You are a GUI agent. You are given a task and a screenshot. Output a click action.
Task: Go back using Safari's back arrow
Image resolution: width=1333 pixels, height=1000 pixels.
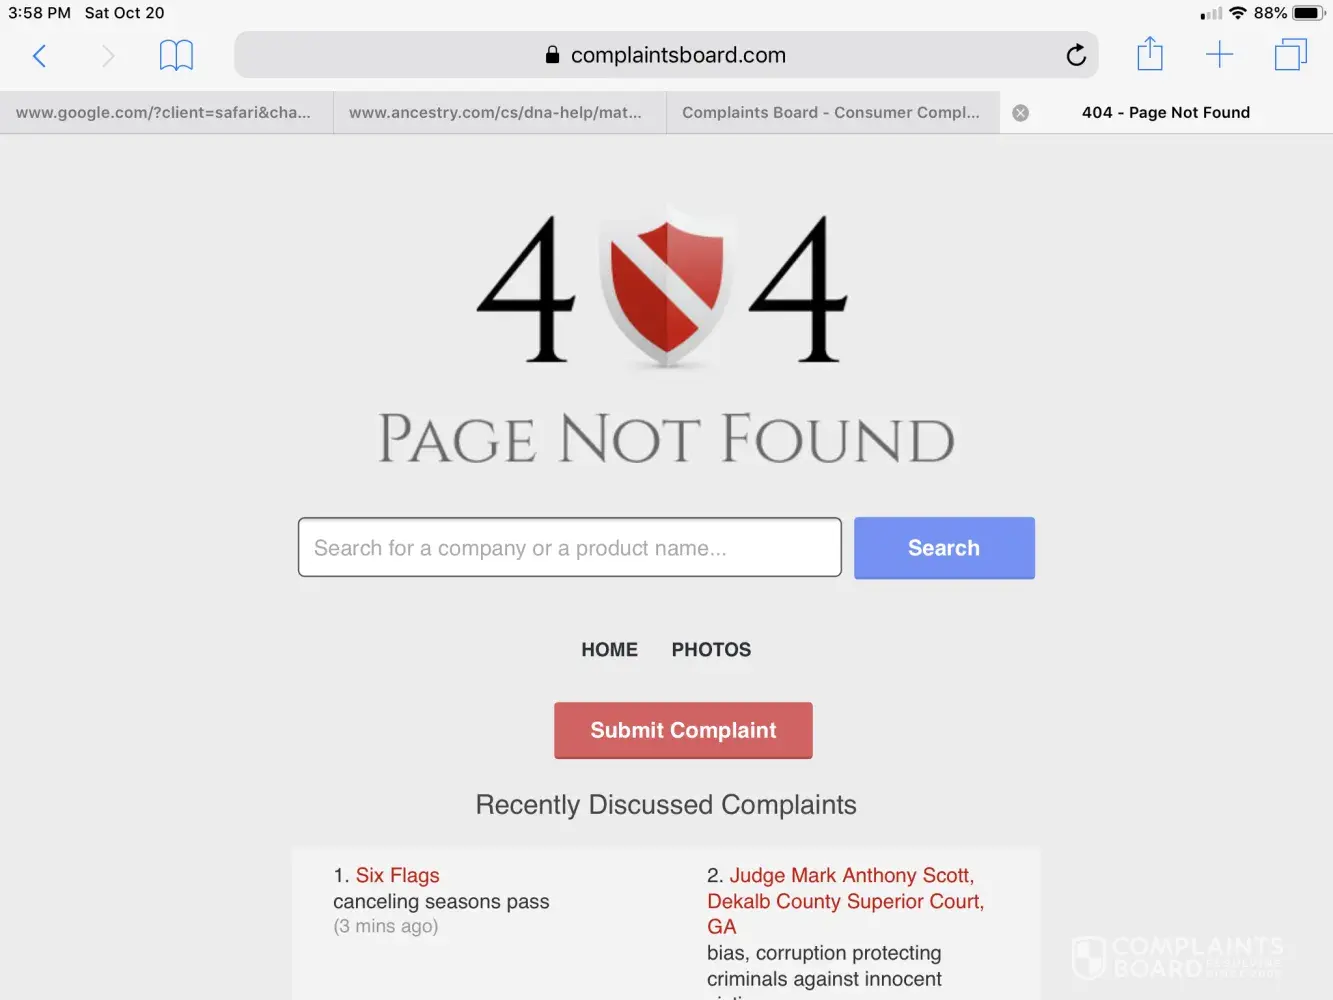(40, 55)
